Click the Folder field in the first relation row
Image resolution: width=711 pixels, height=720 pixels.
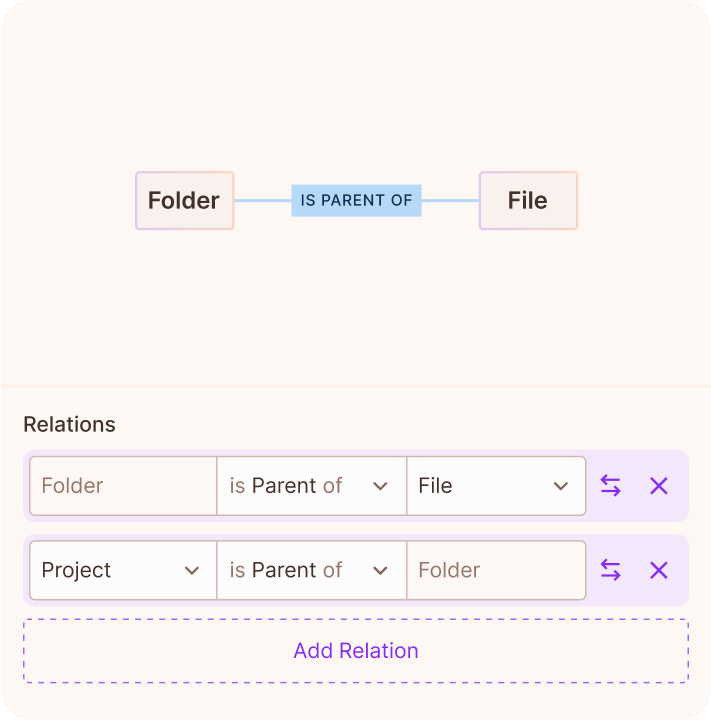pyautogui.click(x=122, y=486)
